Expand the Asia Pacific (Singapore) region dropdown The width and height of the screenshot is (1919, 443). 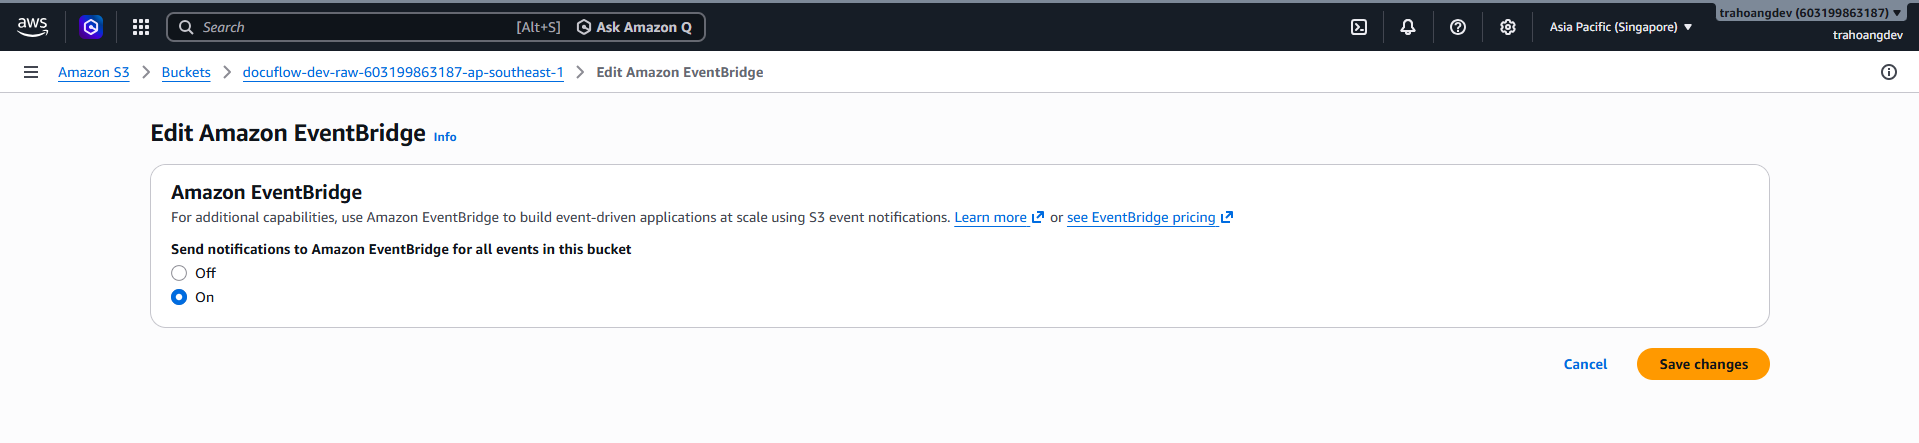pos(1621,27)
